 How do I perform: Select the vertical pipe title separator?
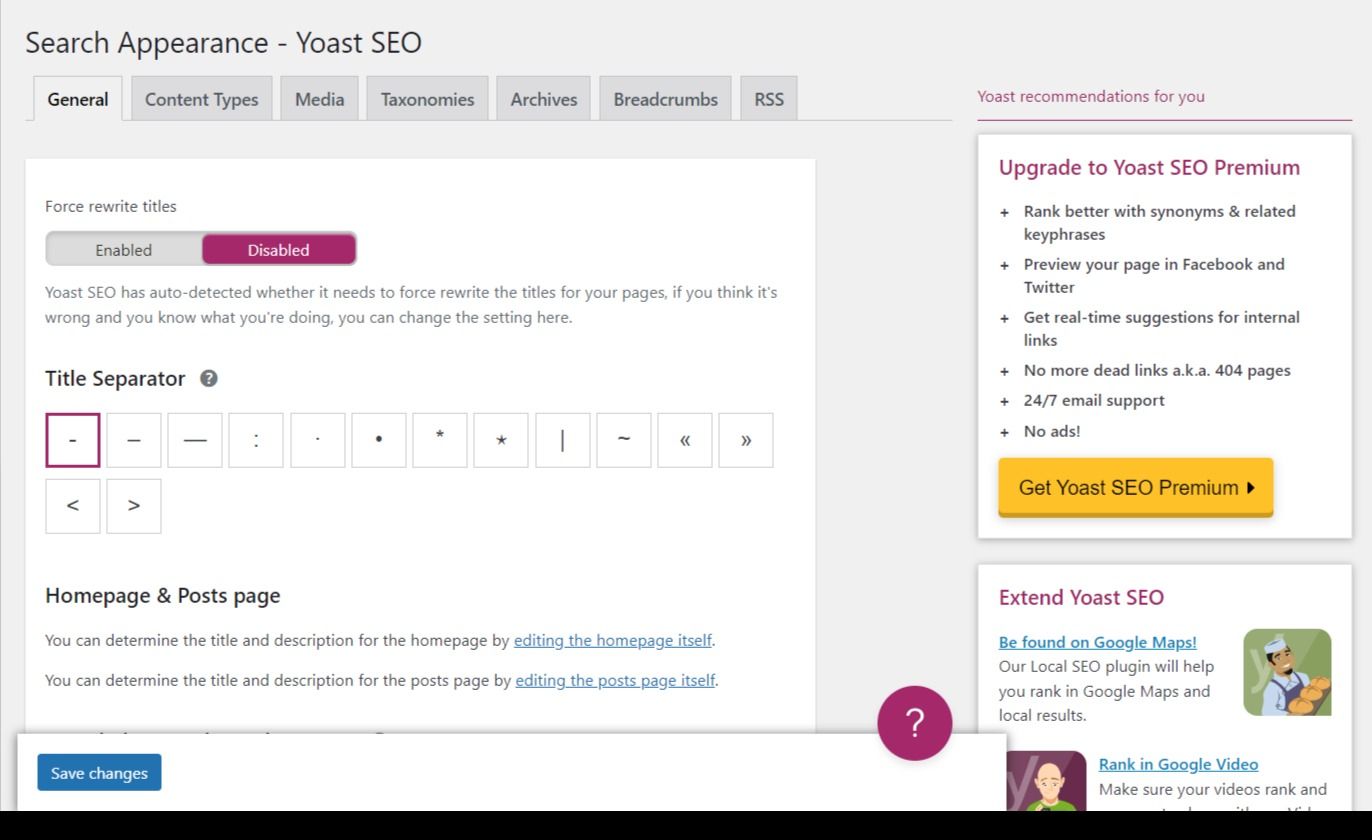(563, 440)
